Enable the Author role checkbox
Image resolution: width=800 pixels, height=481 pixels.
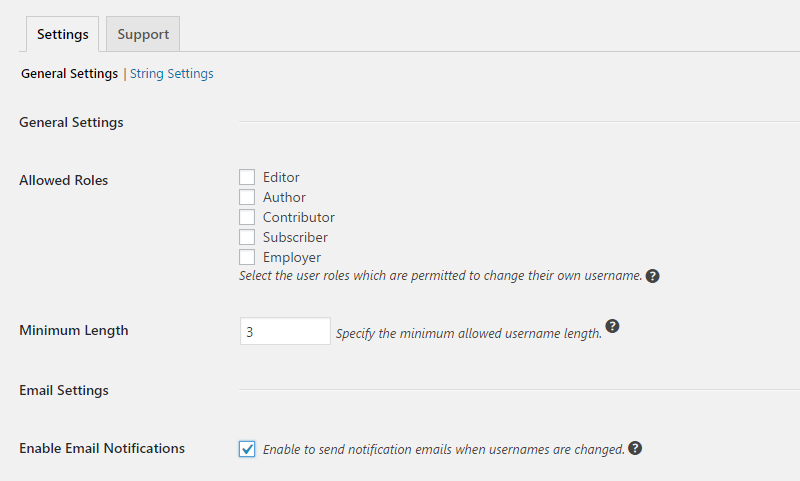point(247,197)
